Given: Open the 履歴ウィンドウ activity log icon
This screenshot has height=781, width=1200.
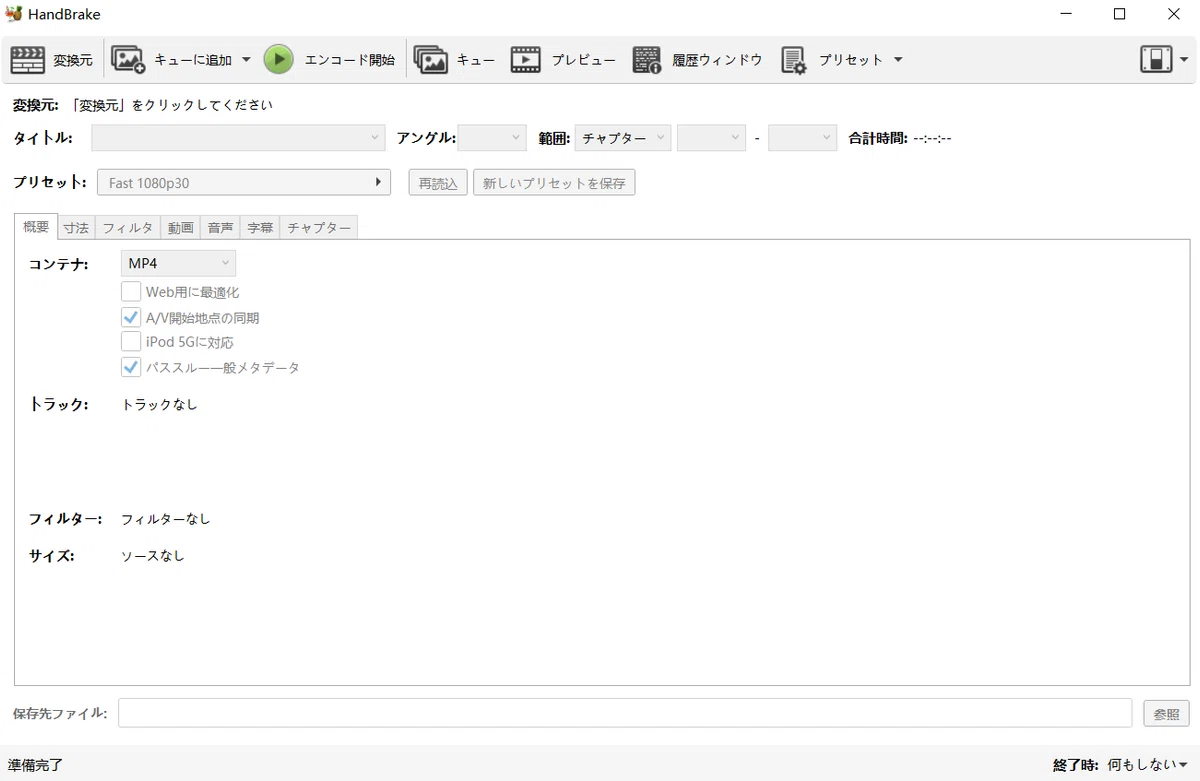Looking at the screenshot, I should tap(647, 60).
